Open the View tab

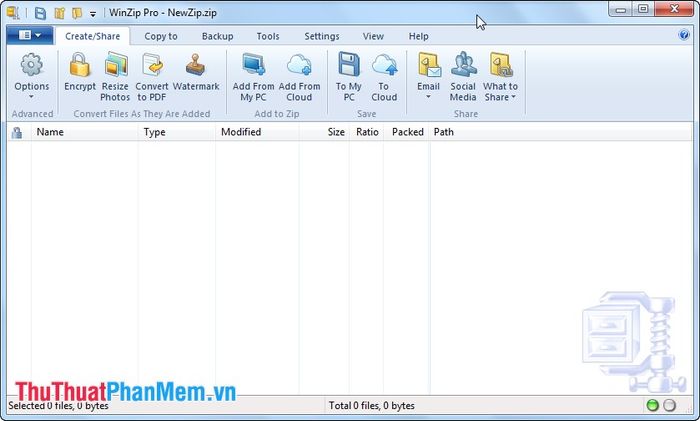(373, 36)
